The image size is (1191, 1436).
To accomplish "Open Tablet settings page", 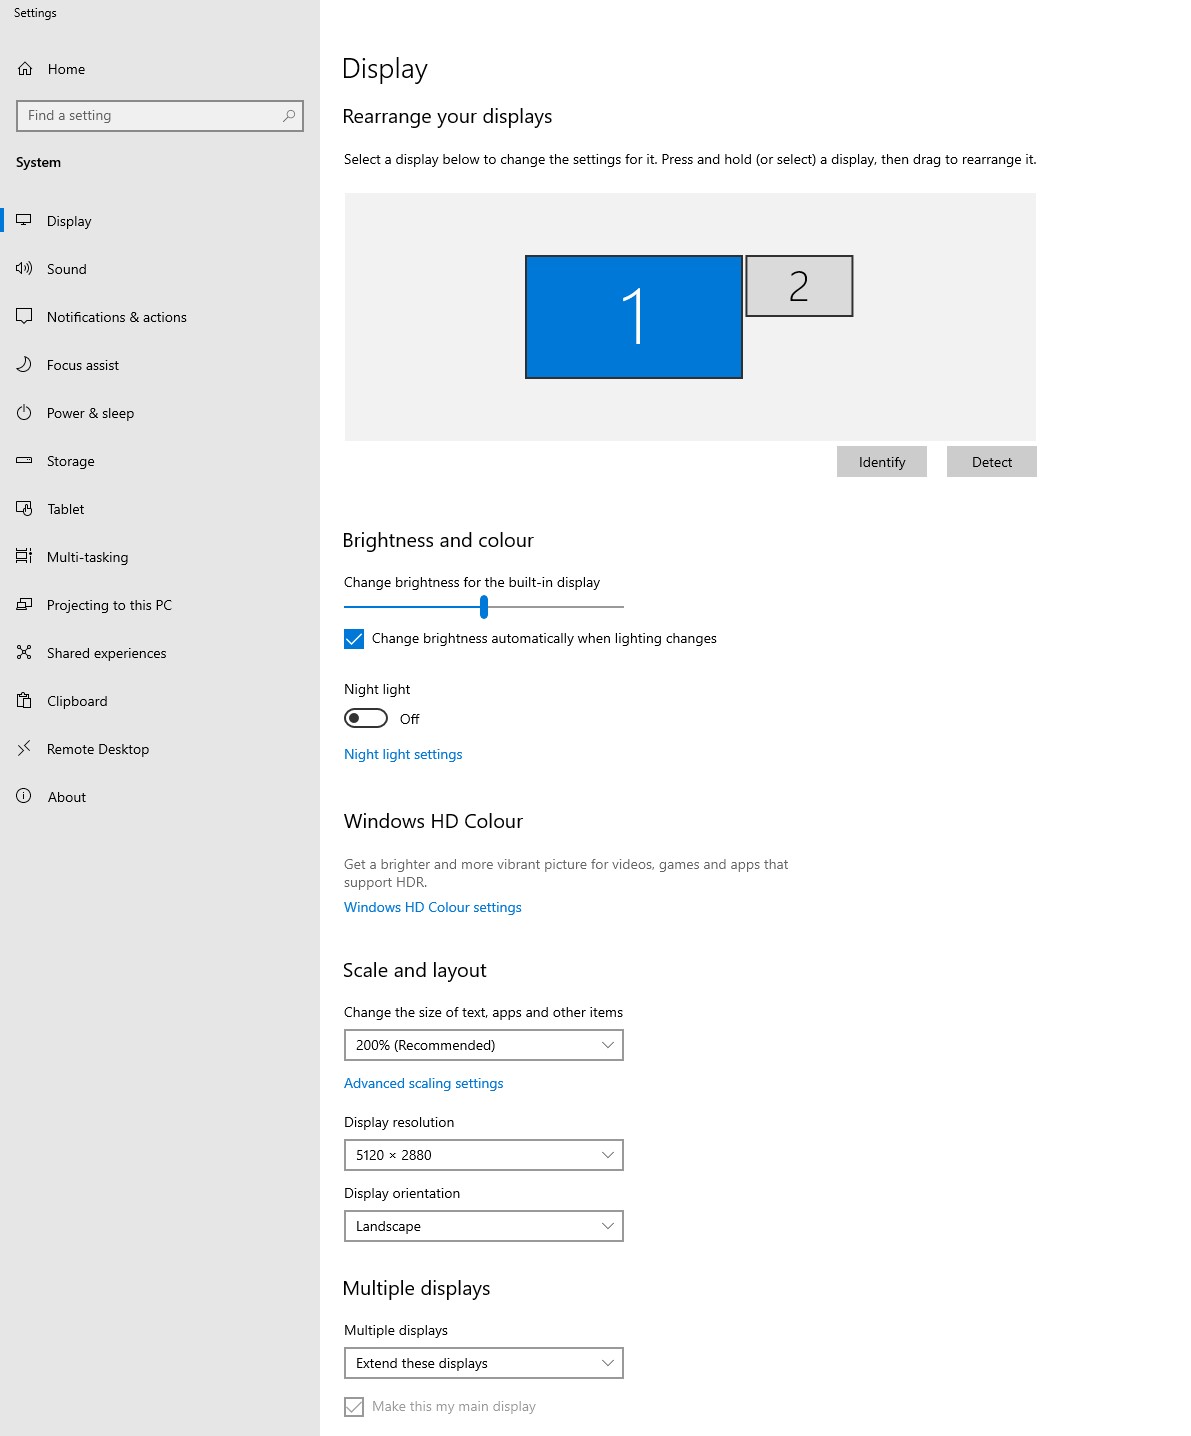I will [160, 509].
